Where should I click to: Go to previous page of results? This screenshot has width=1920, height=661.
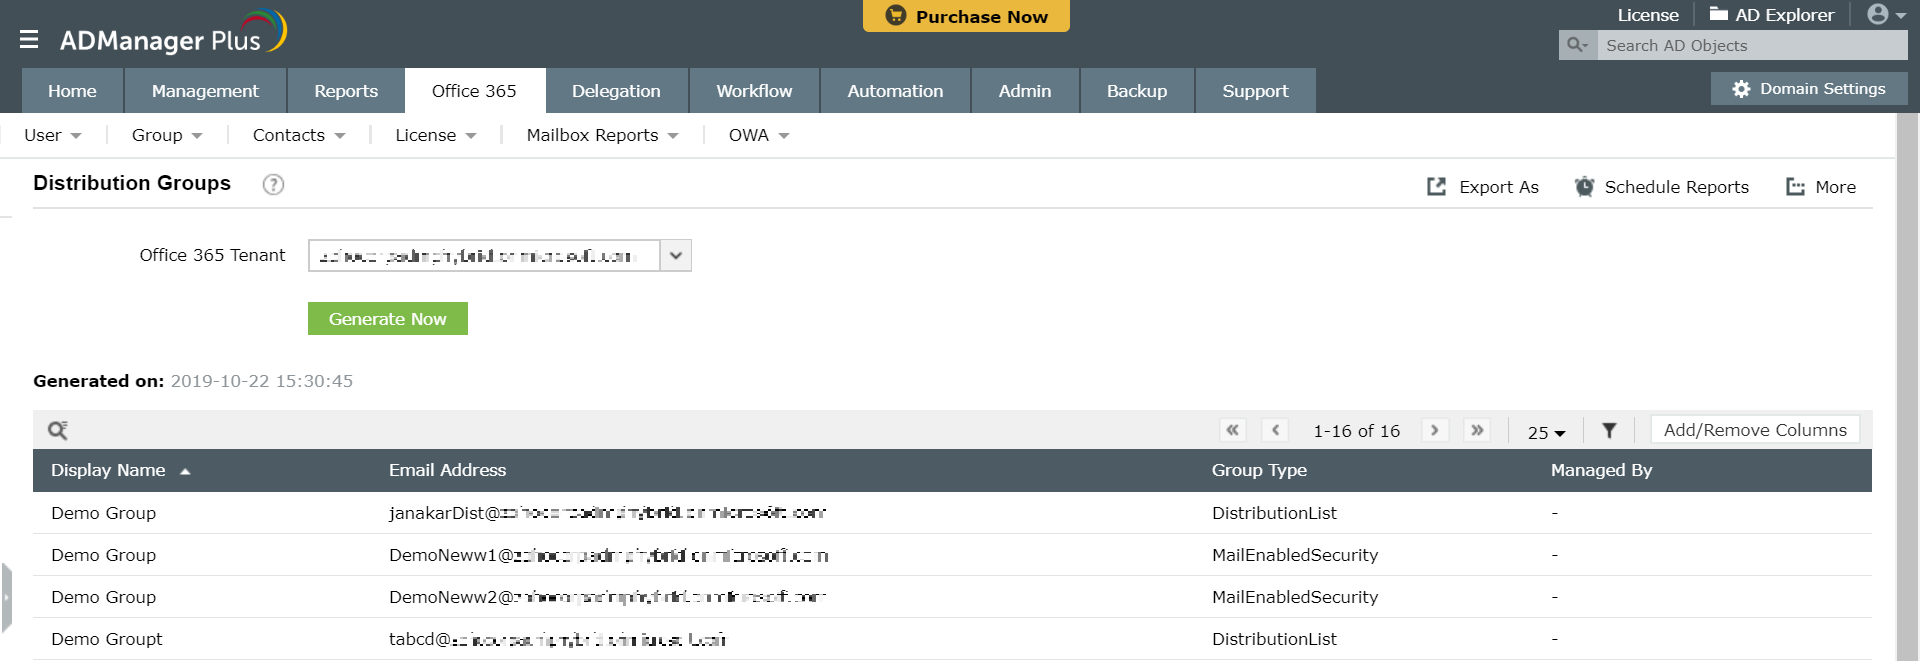[1275, 430]
